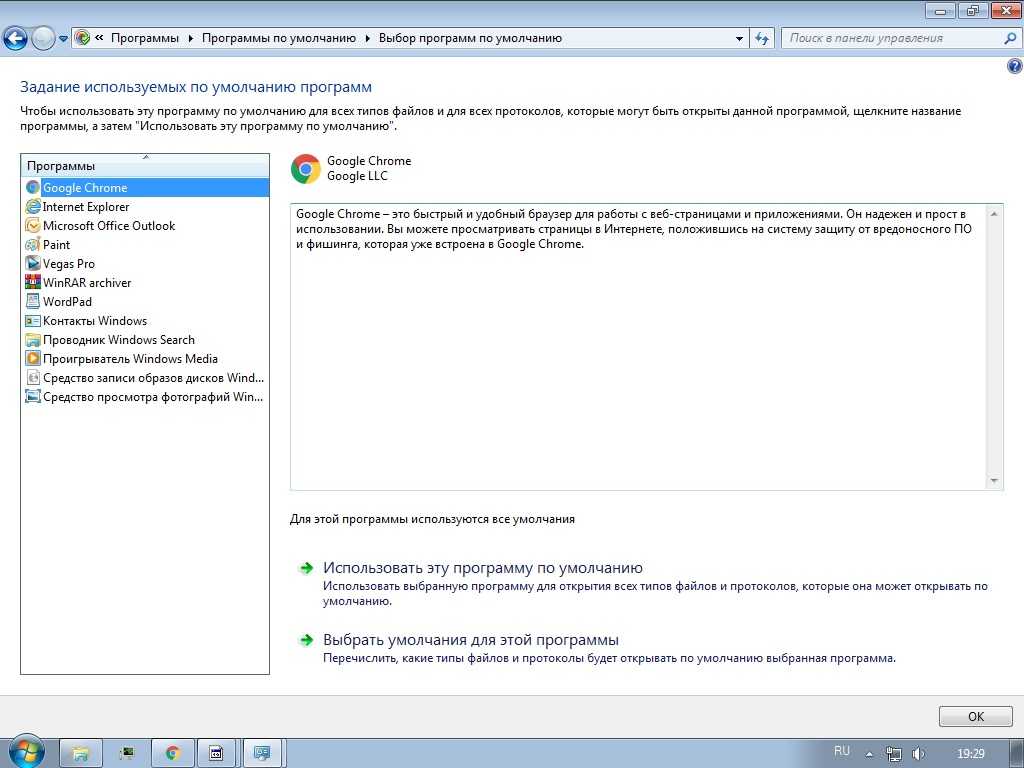Expand dropdown after Программы breadcrumb

pos(190,39)
